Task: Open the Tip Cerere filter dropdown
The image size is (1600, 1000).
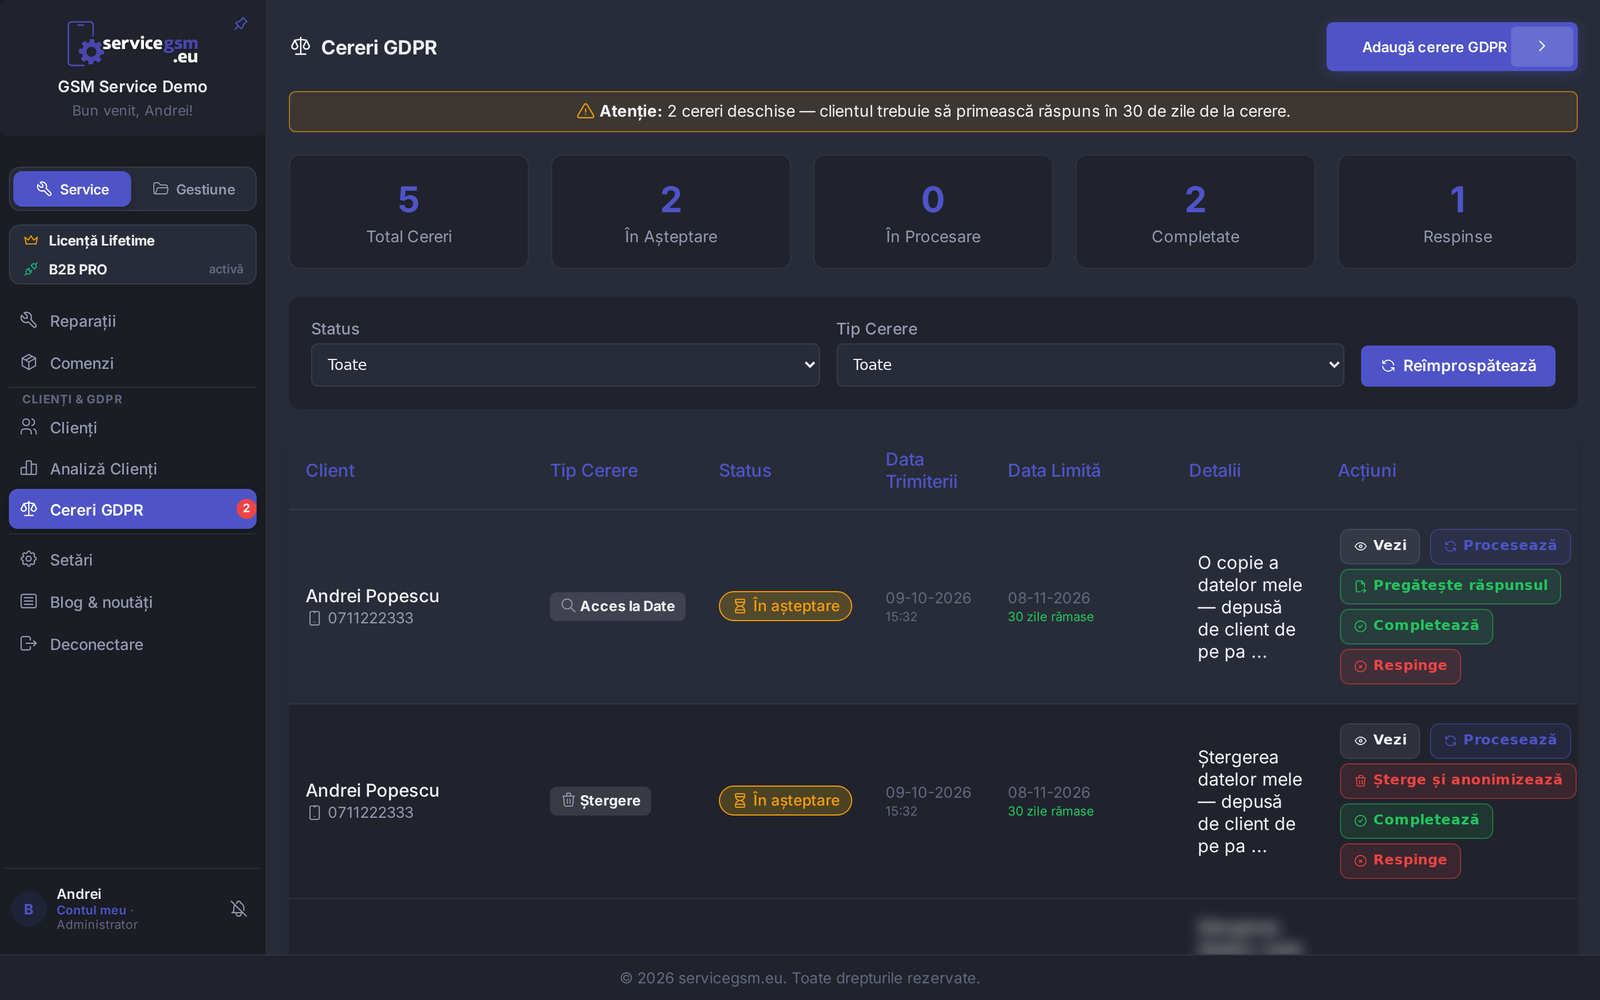Action: (1090, 365)
